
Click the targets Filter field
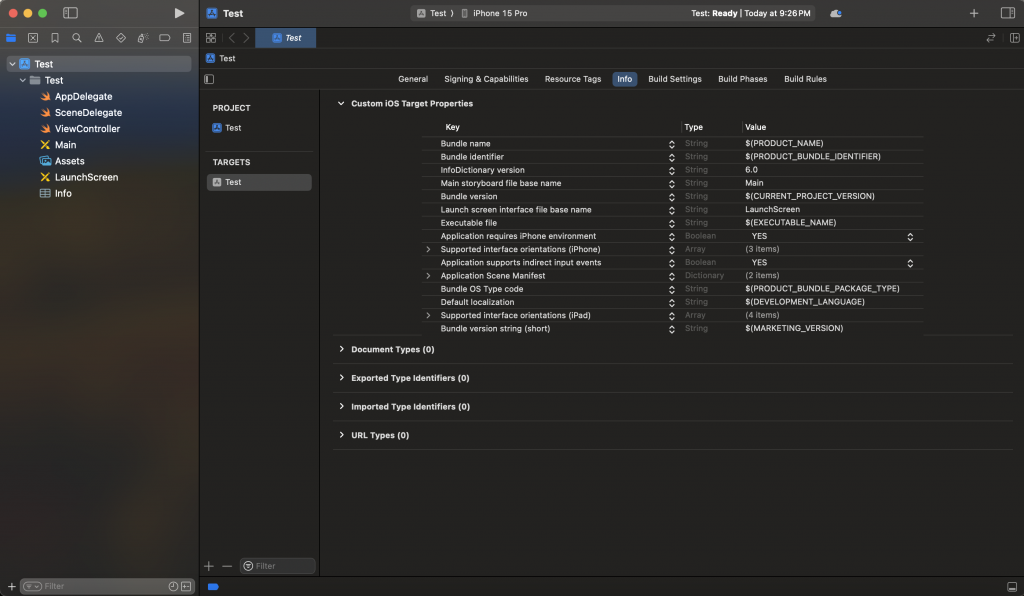[x=278, y=566]
